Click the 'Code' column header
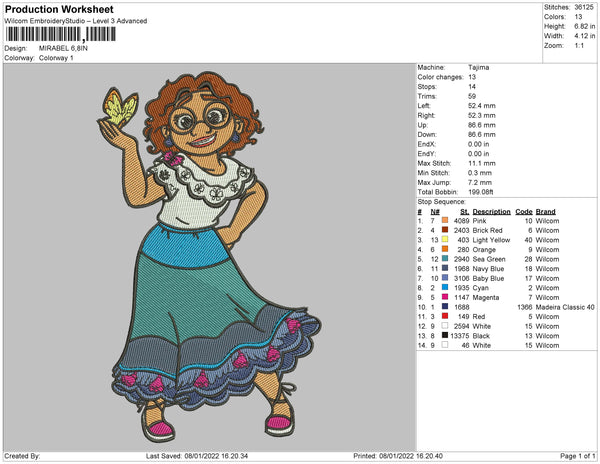 (524, 212)
